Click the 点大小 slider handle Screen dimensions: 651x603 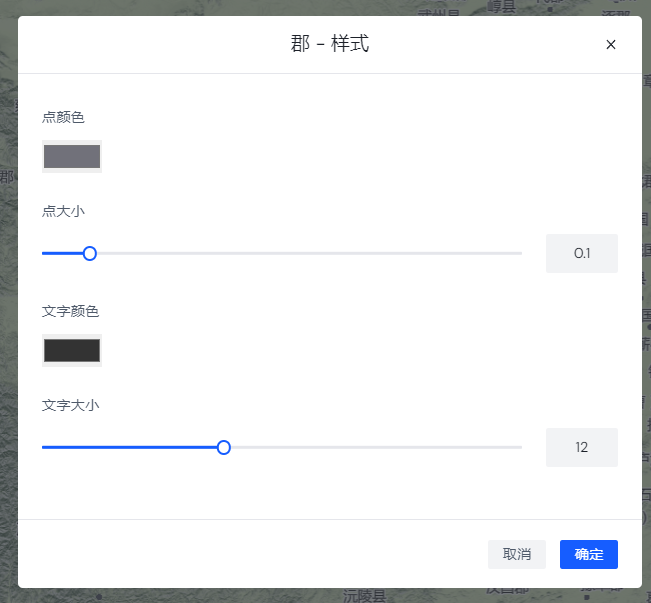[x=90, y=254]
